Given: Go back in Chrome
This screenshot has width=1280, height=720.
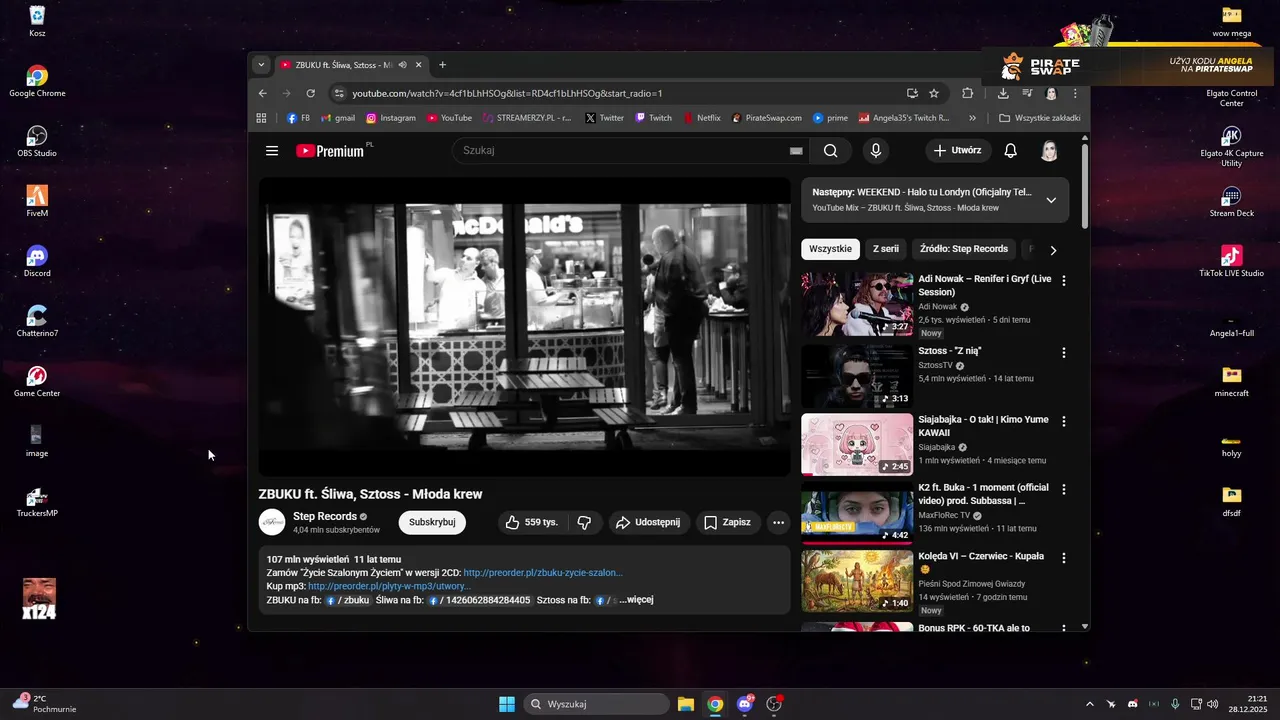Looking at the screenshot, I should [x=263, y=93].
